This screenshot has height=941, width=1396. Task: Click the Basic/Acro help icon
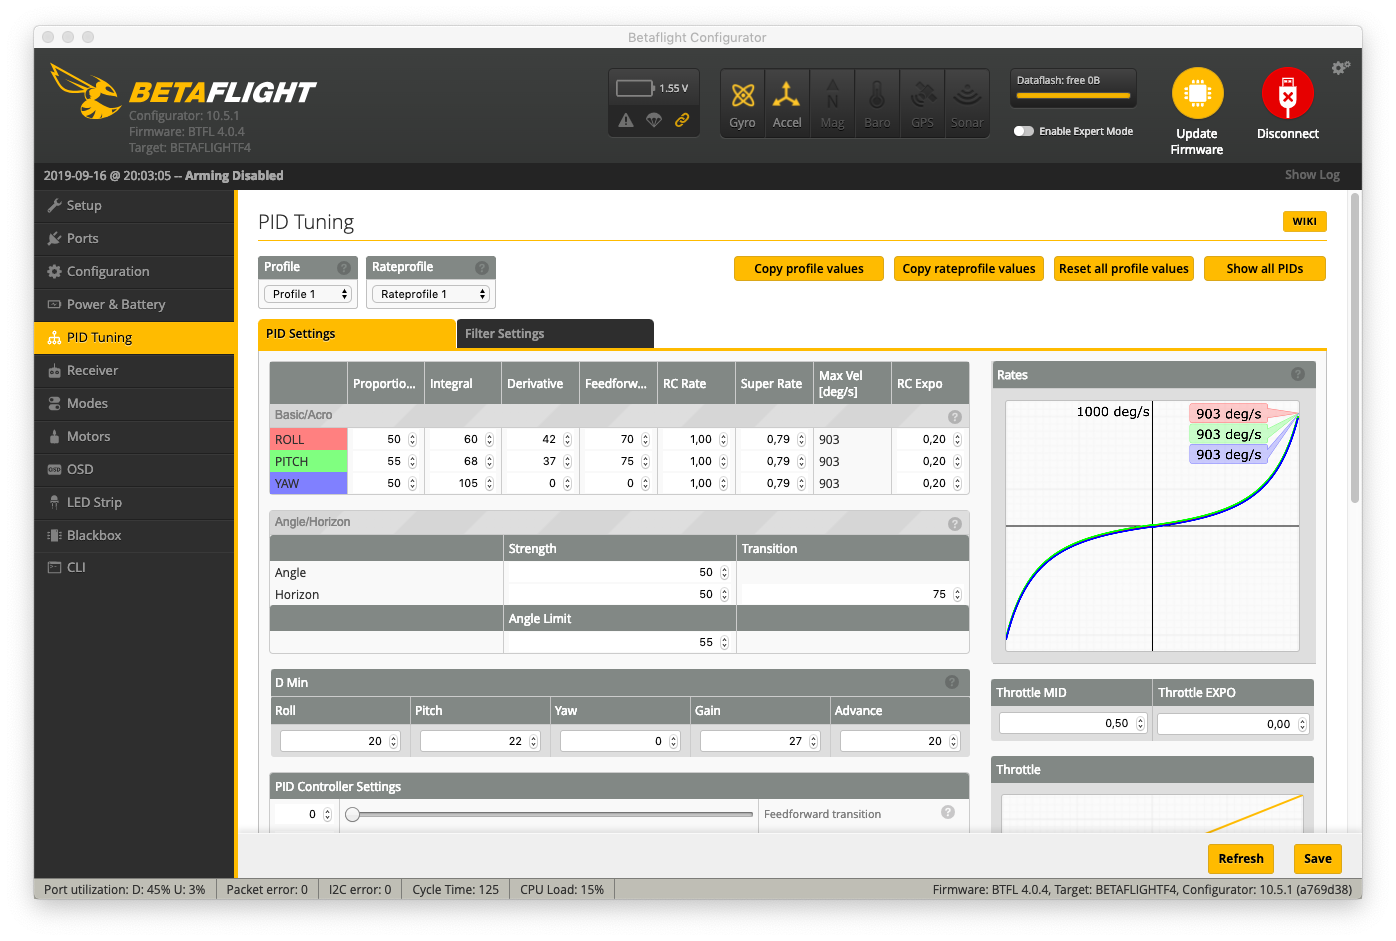pos(954,417)
